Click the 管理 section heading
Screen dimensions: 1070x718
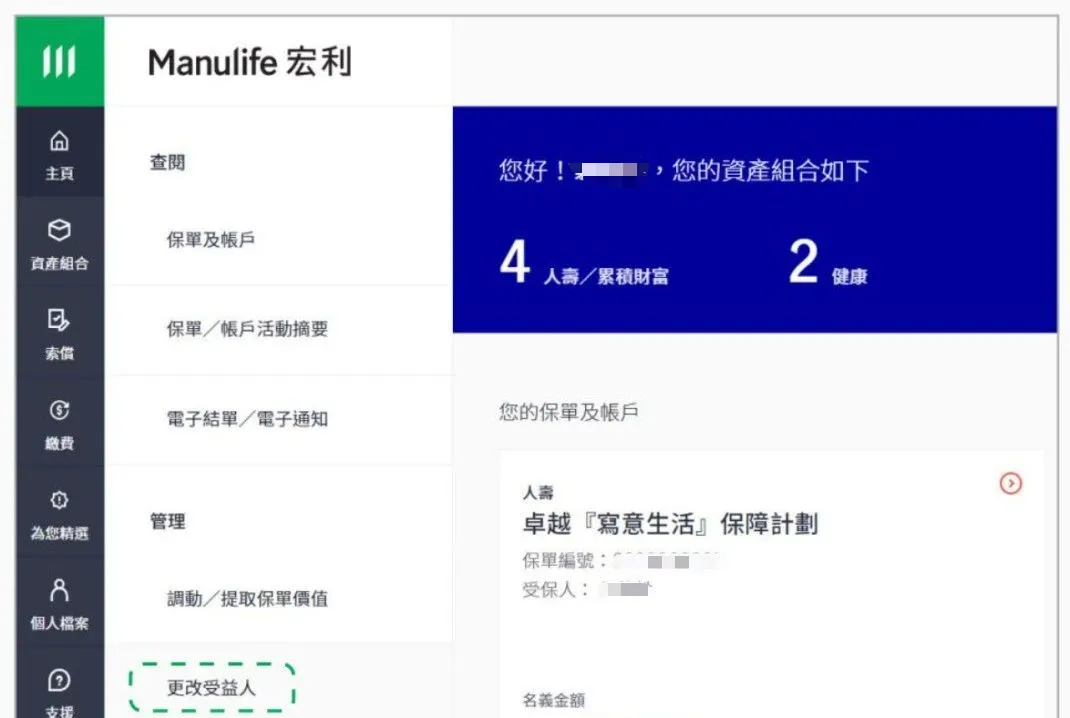coord(168,521)
